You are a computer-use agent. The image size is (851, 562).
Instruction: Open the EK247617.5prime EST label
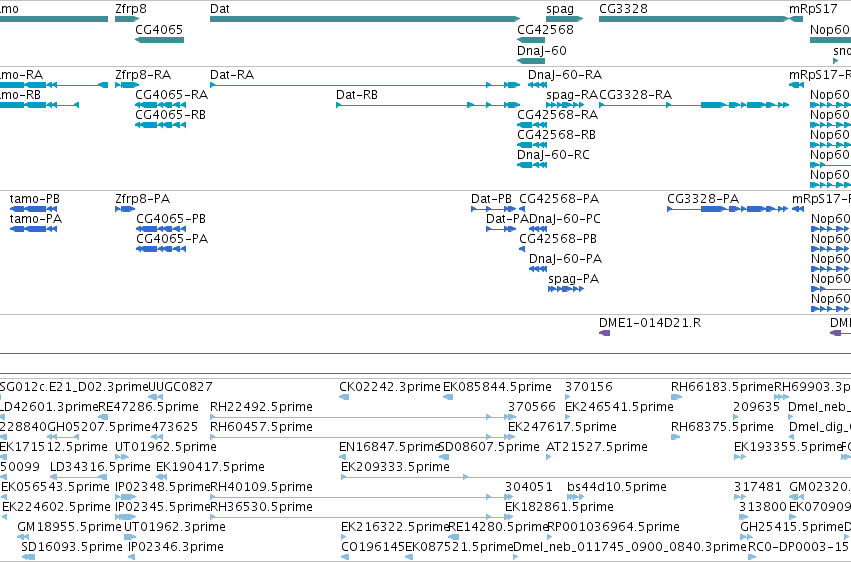[562, 427]
